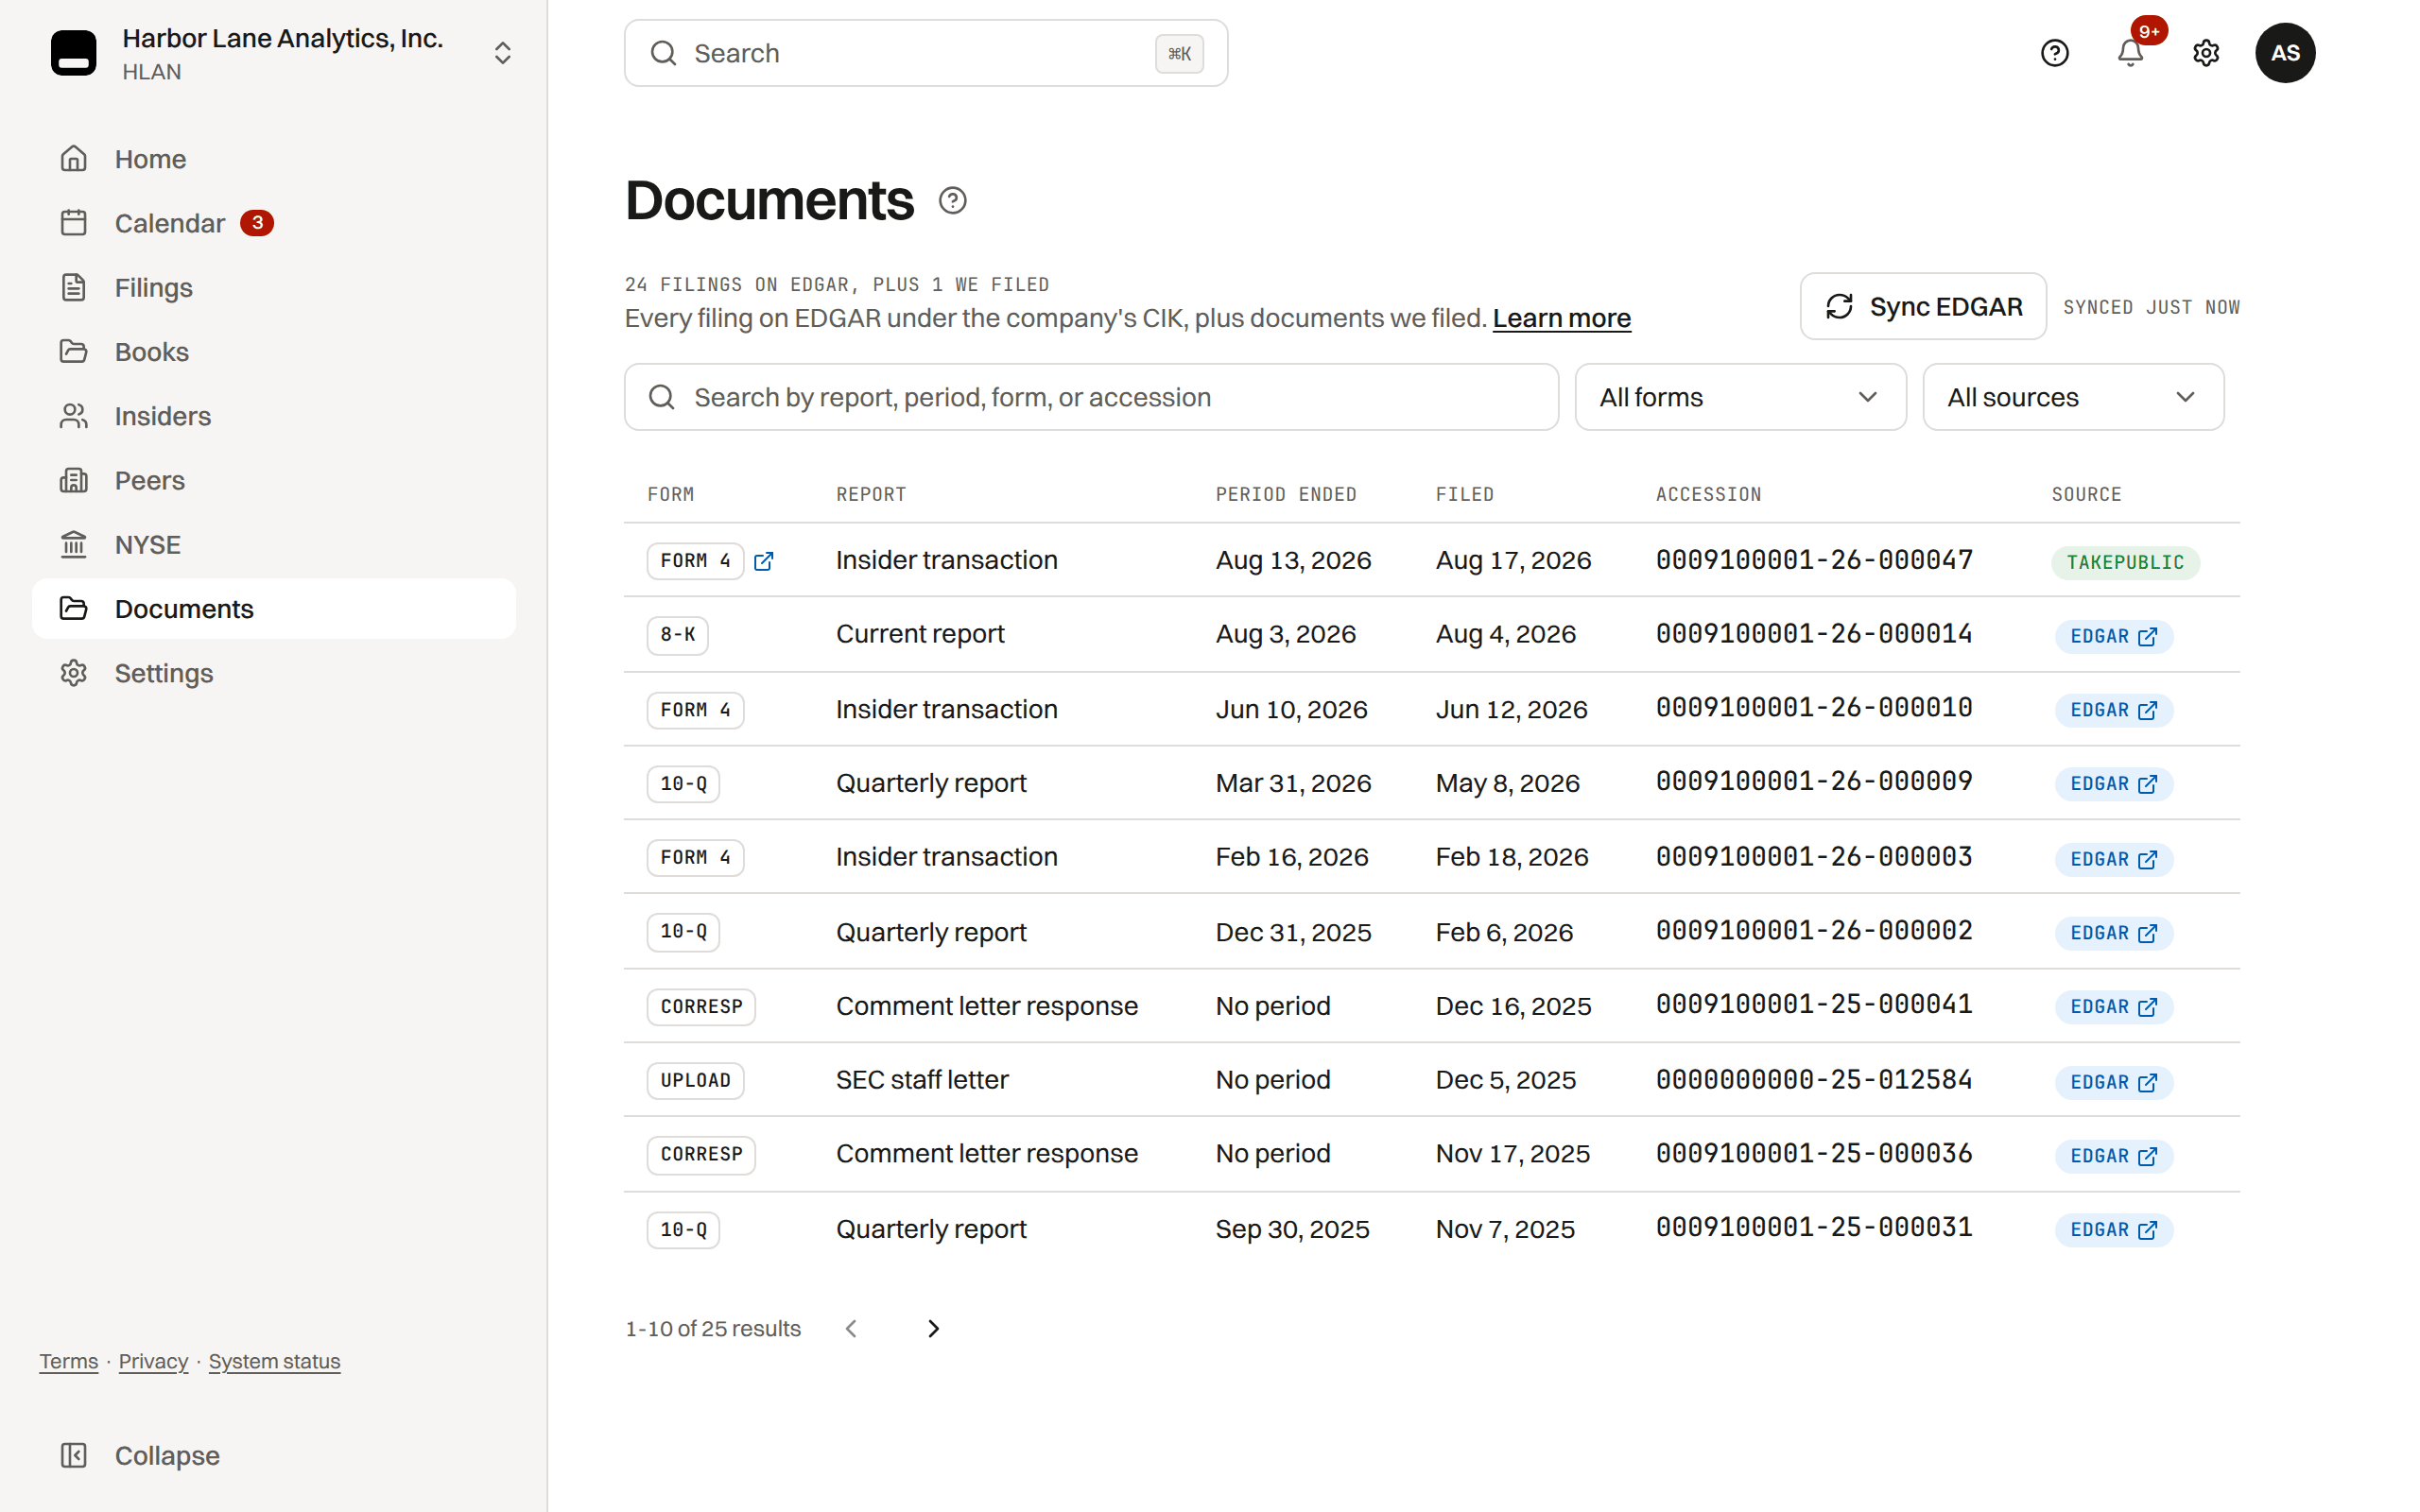Screen dimensions: 2420x1512
Task: Go to Books
Action: pos(274,352)
